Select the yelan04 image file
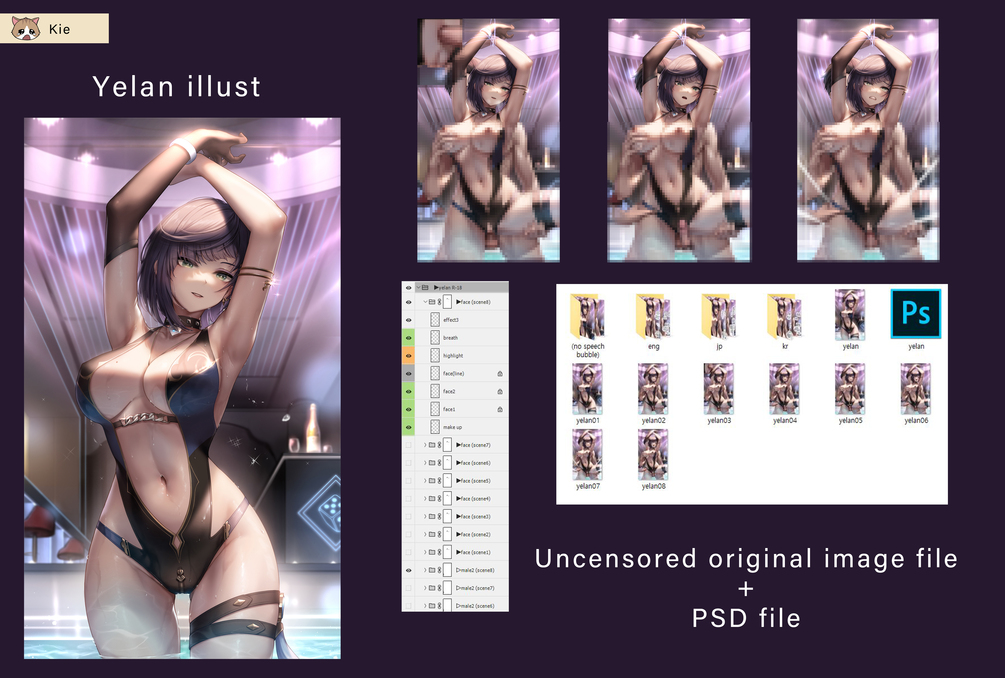This screenshot has width=1005, height=678. tap(785, 393)
